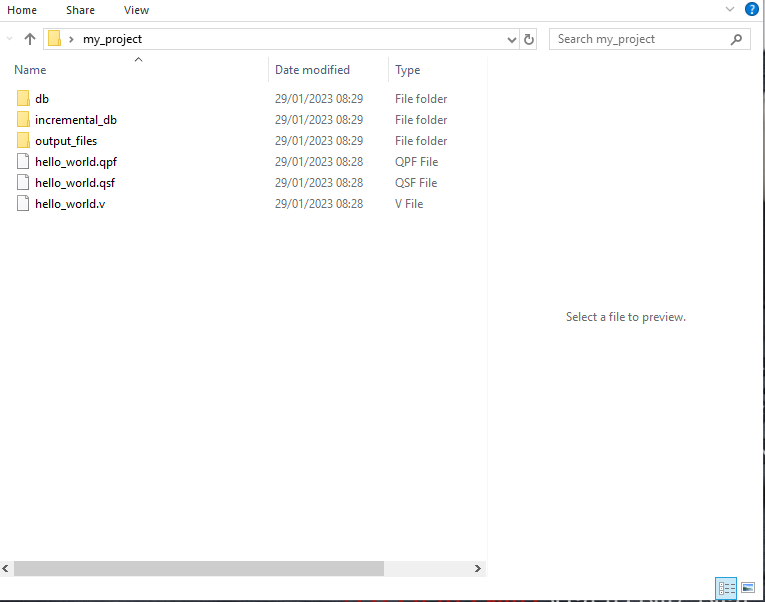This screenshot has height=602, width=765.
Task: Switch to Details view layout icon
Action: (726, 588)
